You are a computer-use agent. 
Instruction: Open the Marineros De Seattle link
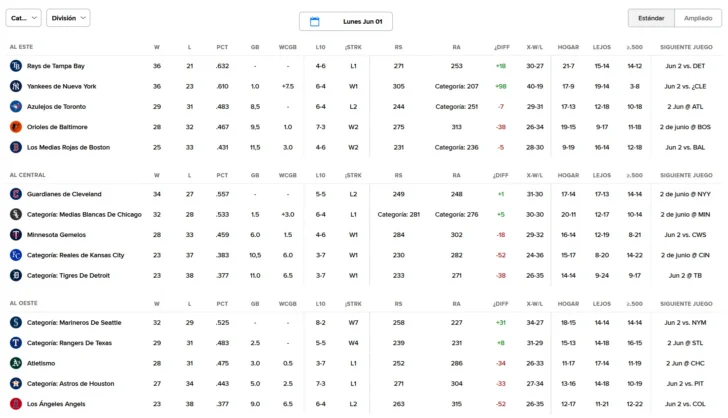click(74, 322)
